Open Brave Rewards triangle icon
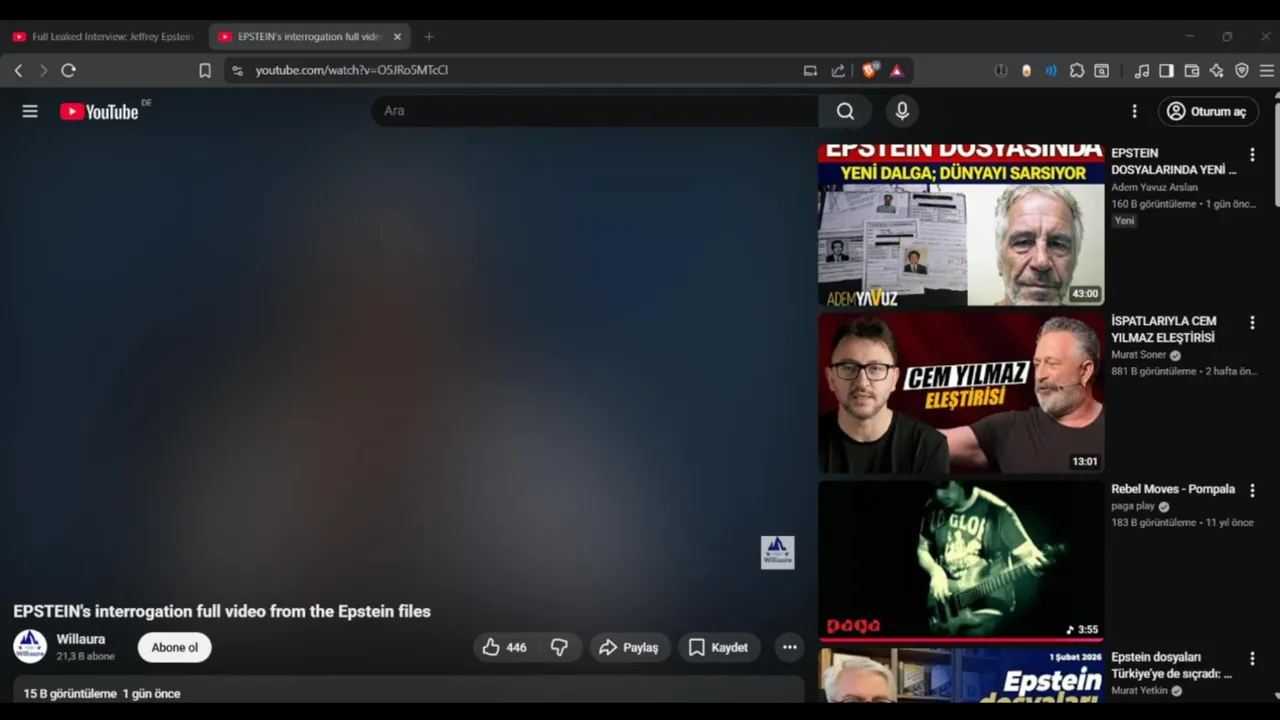1280x720 pixels. [x=897, y=70]
